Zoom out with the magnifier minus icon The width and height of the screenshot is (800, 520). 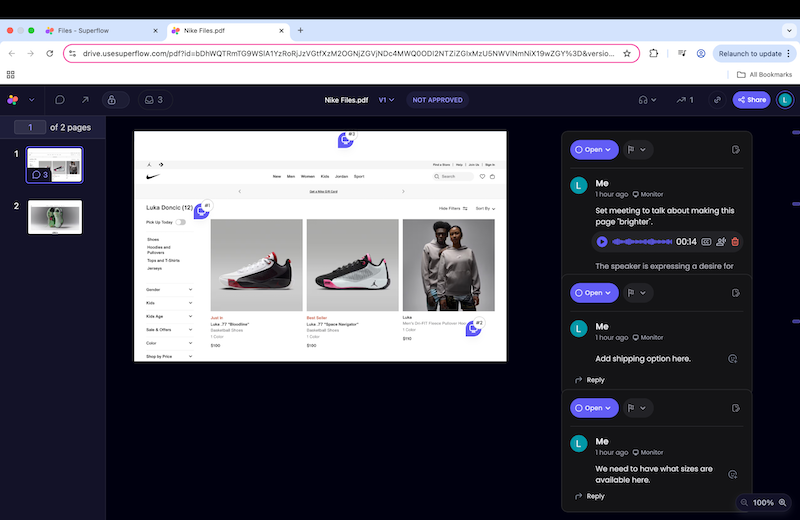pos(744,503)
